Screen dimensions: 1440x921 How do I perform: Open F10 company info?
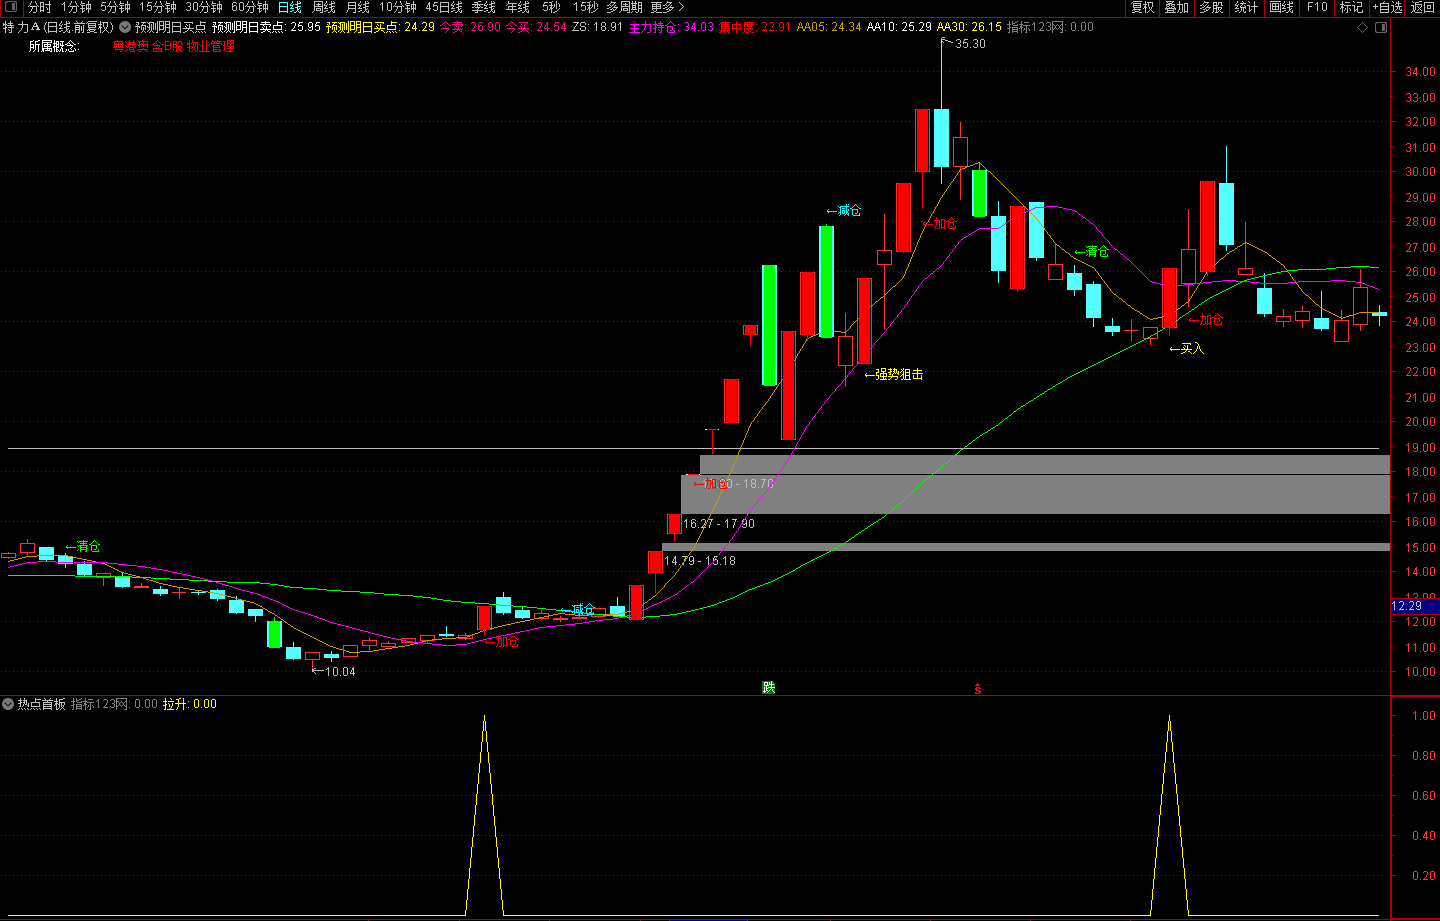[x=1317, y=7]
